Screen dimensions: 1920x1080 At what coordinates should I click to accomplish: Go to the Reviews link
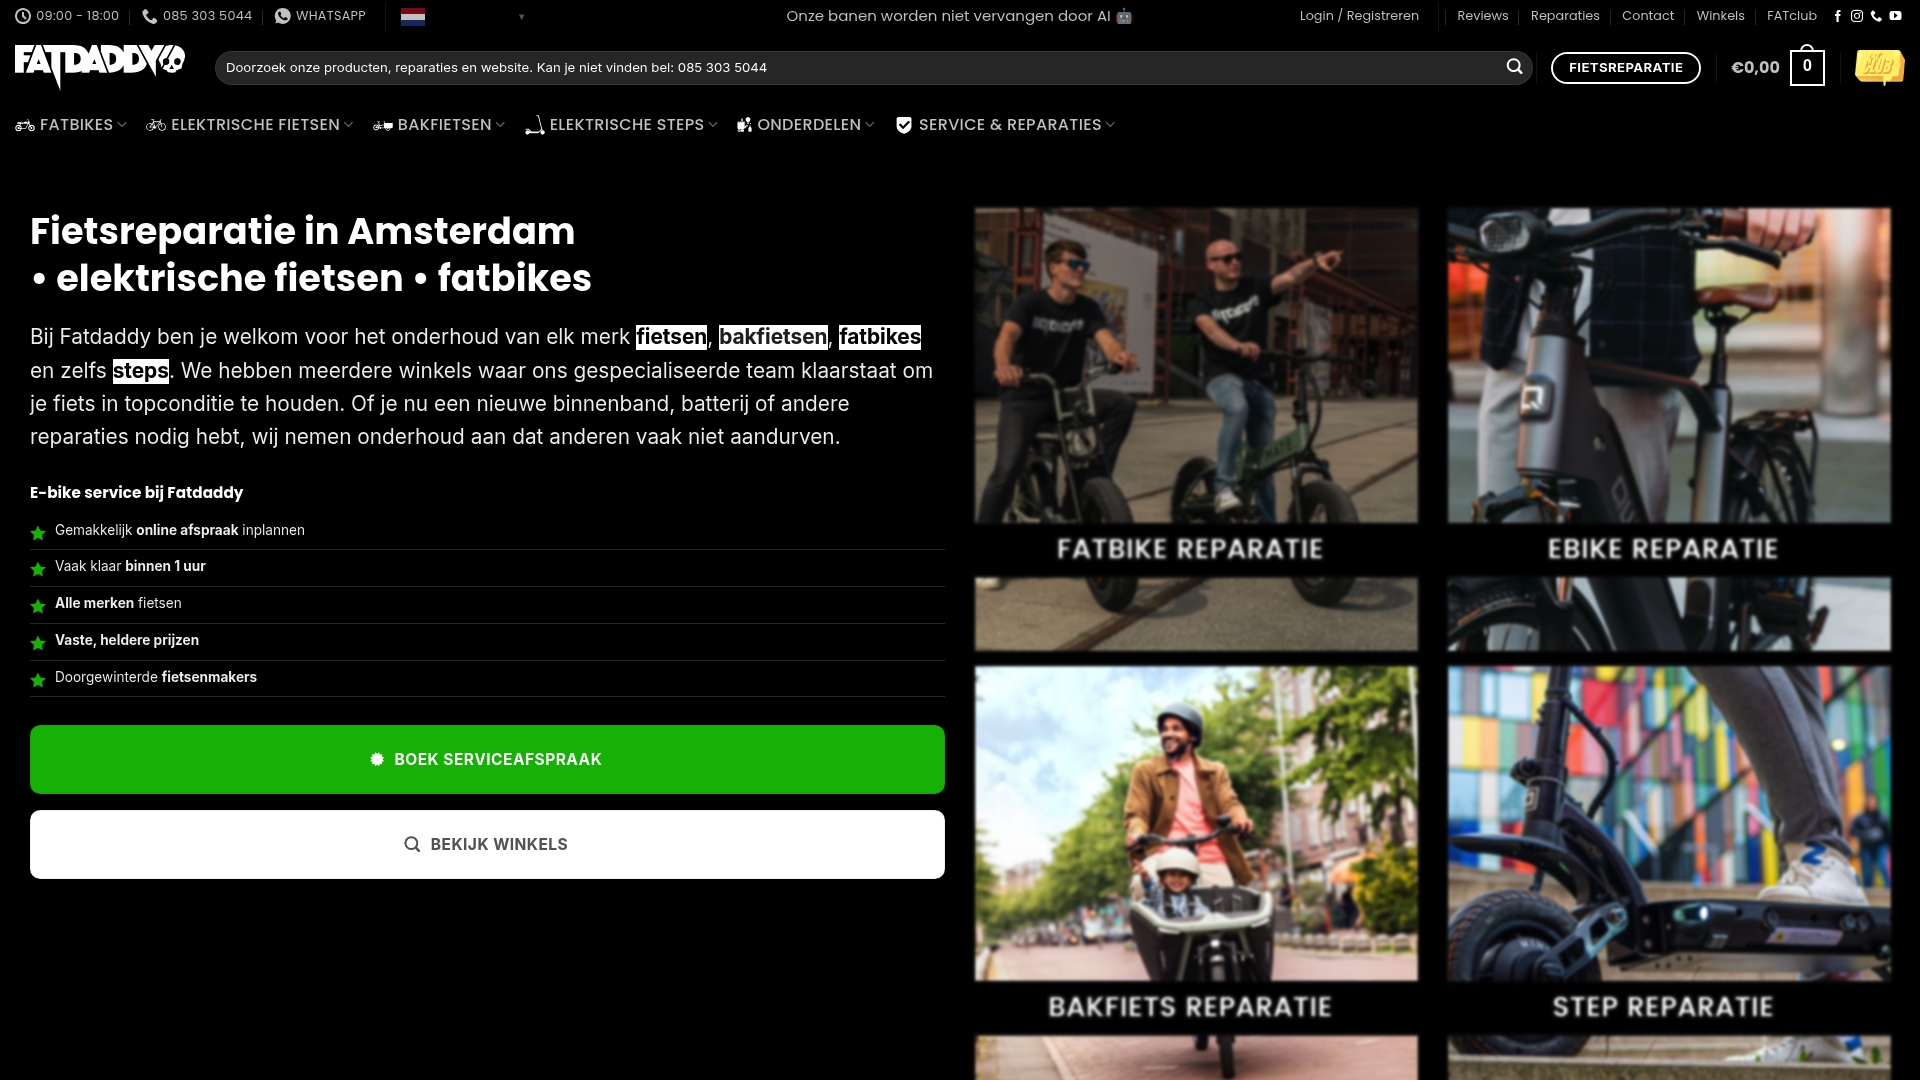[1482, 16]
